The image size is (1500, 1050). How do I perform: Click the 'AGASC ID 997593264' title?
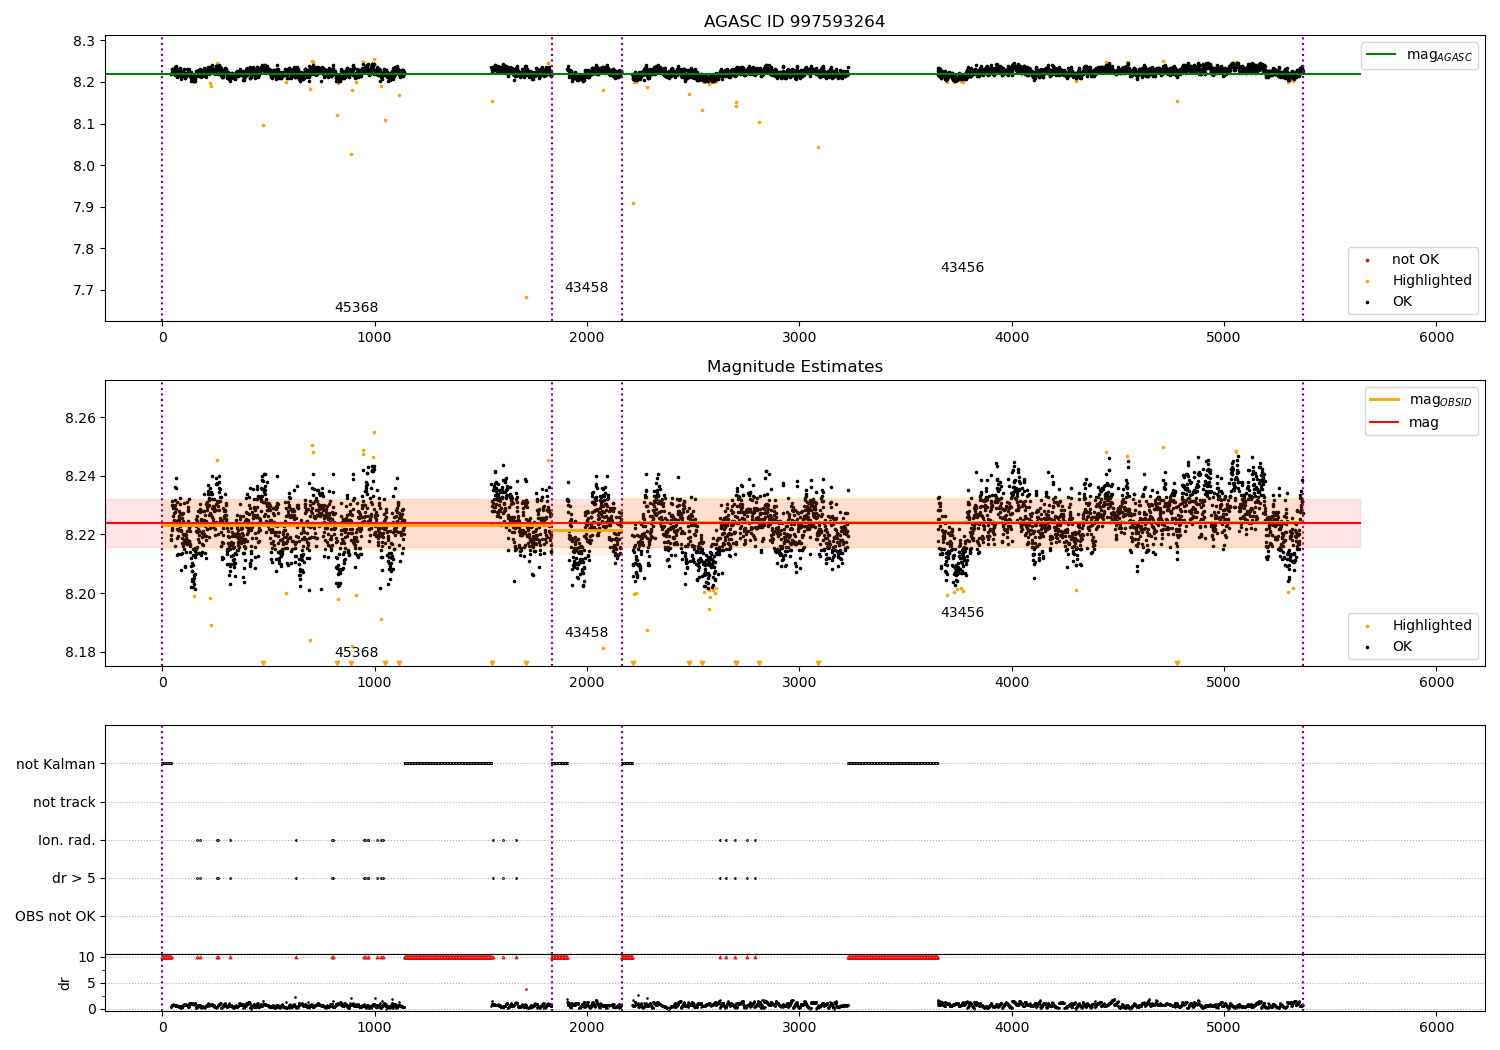(794, 22)
